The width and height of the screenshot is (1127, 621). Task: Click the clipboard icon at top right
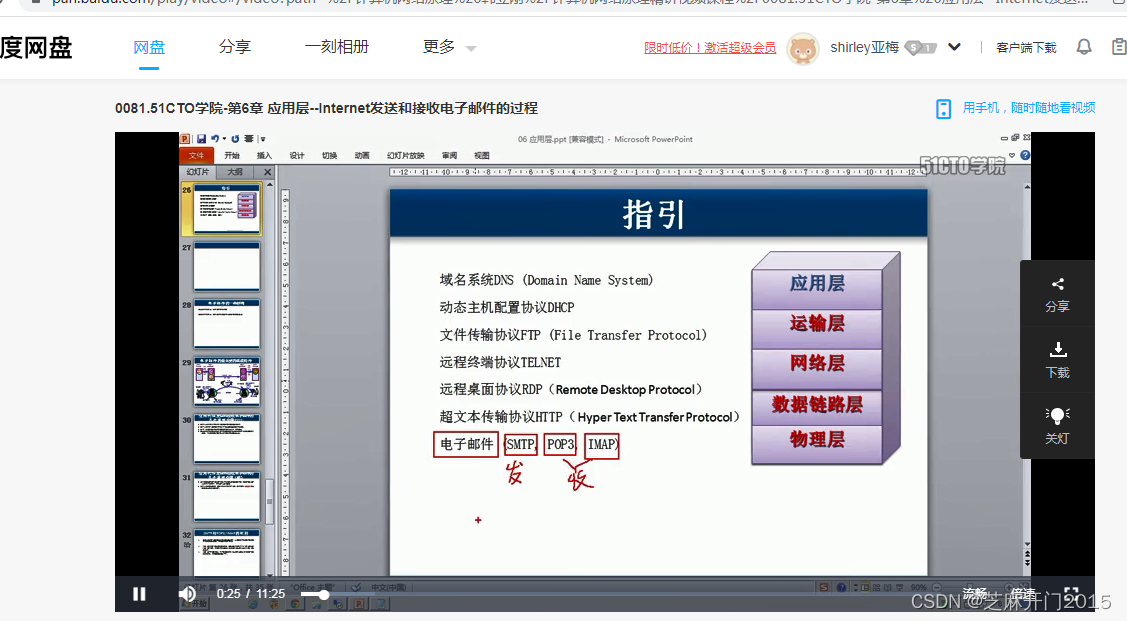click(x=1119, y=47)
